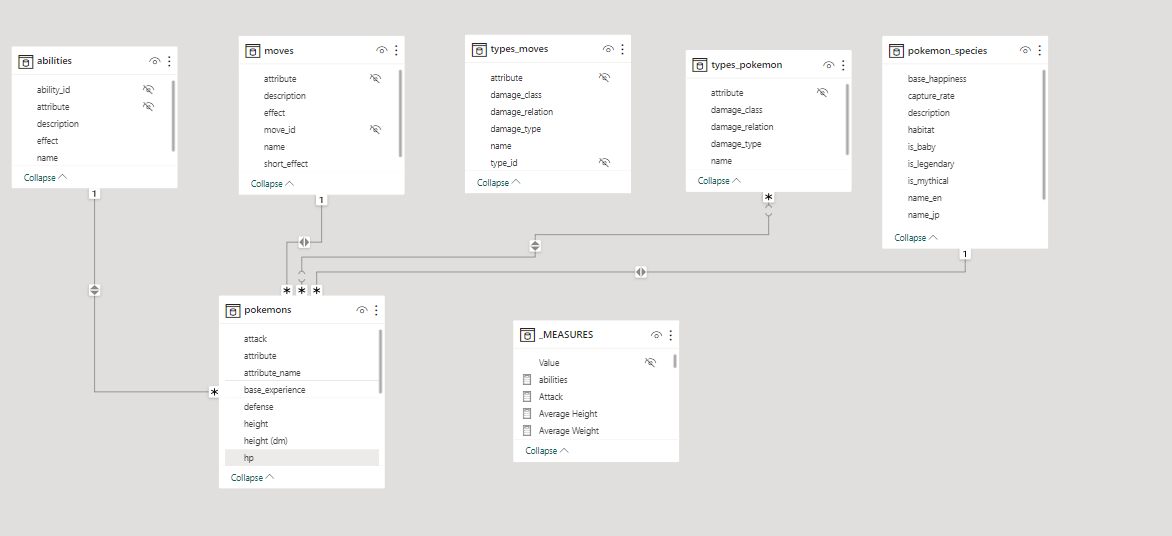Open more options for pokemon_species table
This screenshot has width=1172, height=536.
[x=1040, y=50]
